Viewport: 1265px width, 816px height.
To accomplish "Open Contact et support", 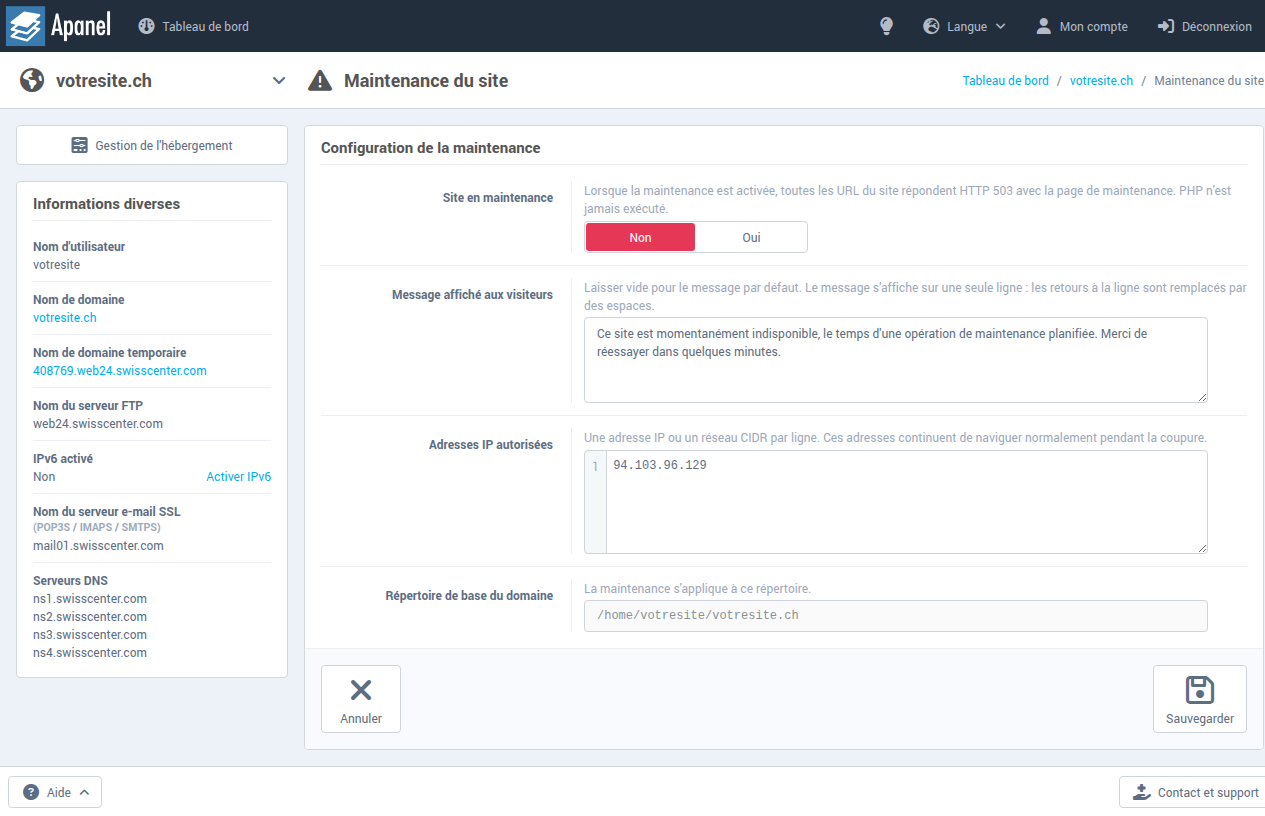I will pos(1194,792).
